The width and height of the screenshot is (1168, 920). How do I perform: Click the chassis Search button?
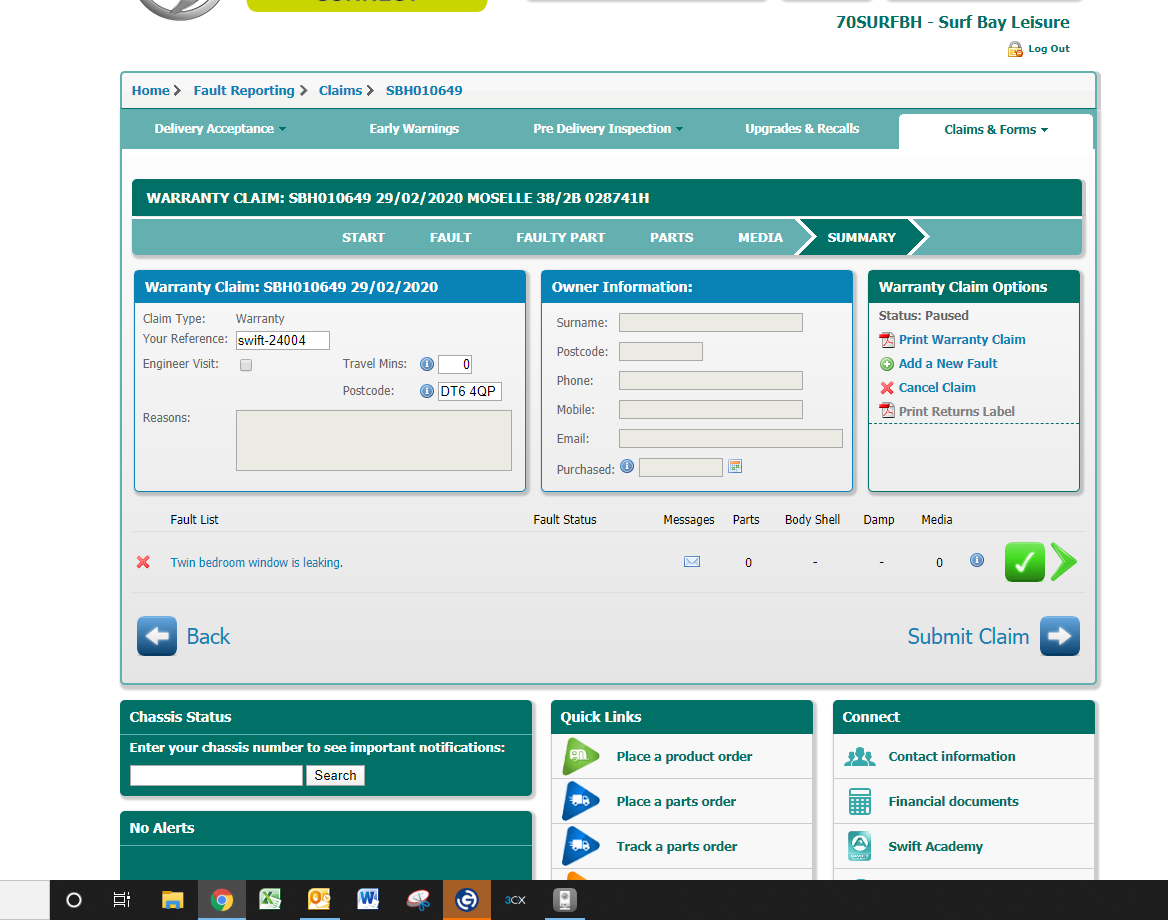(x=335, y=775)
